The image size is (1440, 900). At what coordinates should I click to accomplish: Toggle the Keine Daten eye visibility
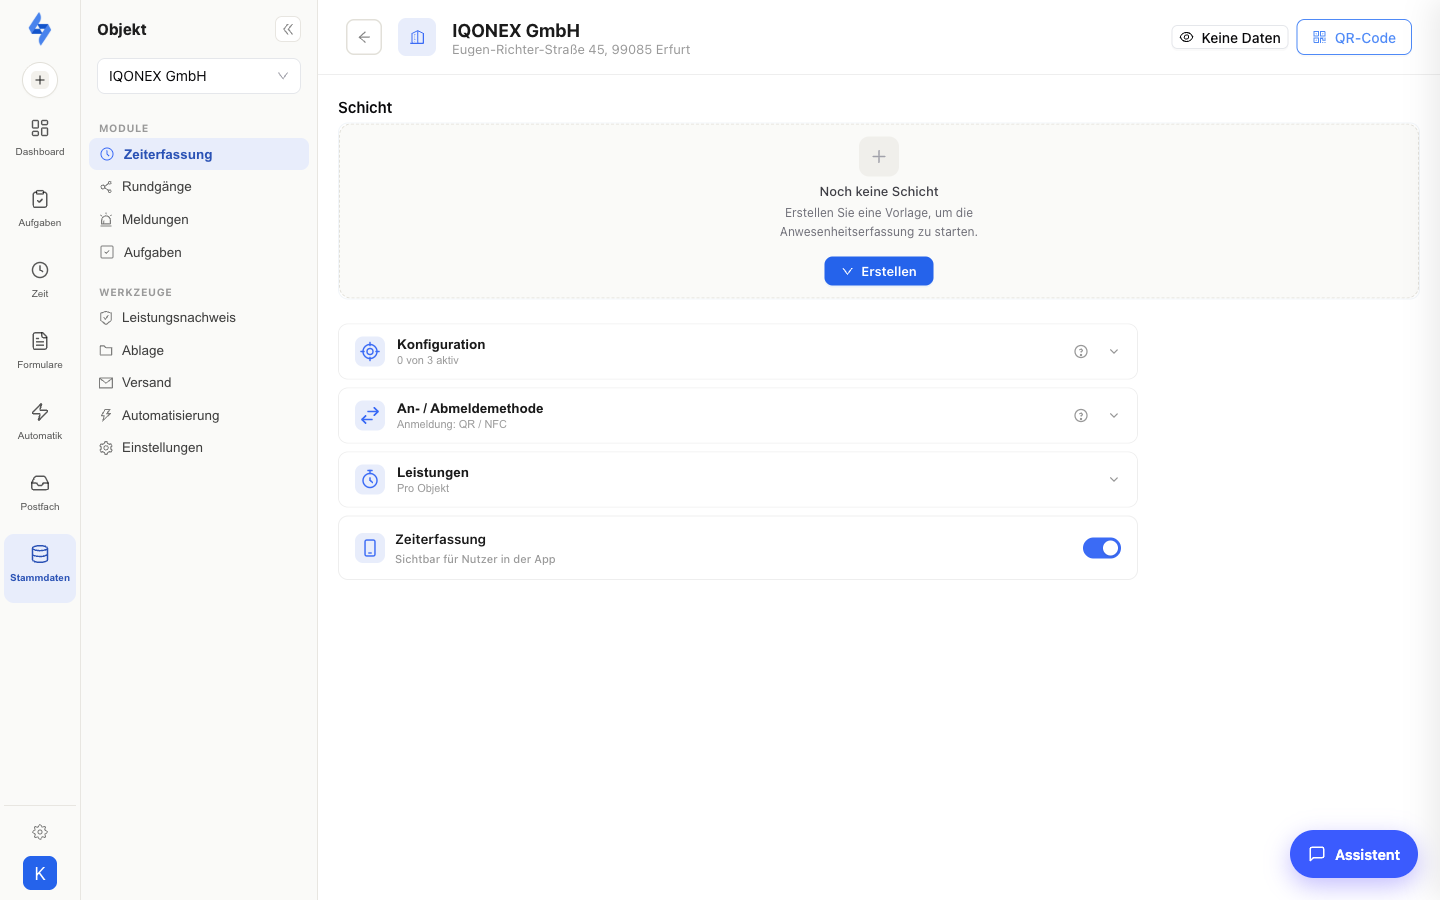point(1230,37)
